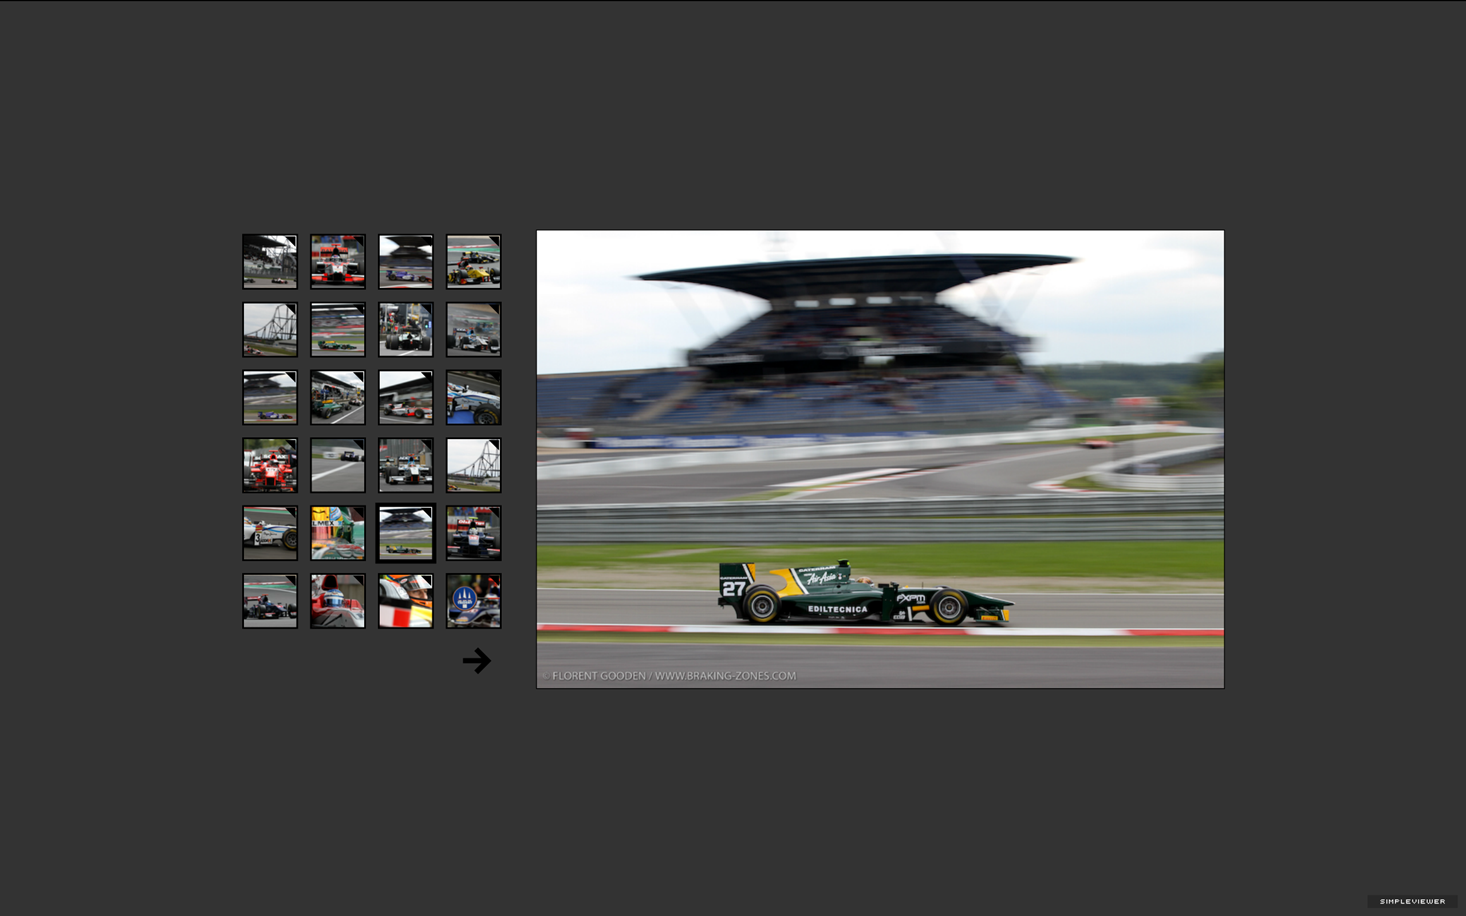1466x916 pixels.
Task: Open the SimpleViewer link in the corner
Action: tap(1412, 901)
